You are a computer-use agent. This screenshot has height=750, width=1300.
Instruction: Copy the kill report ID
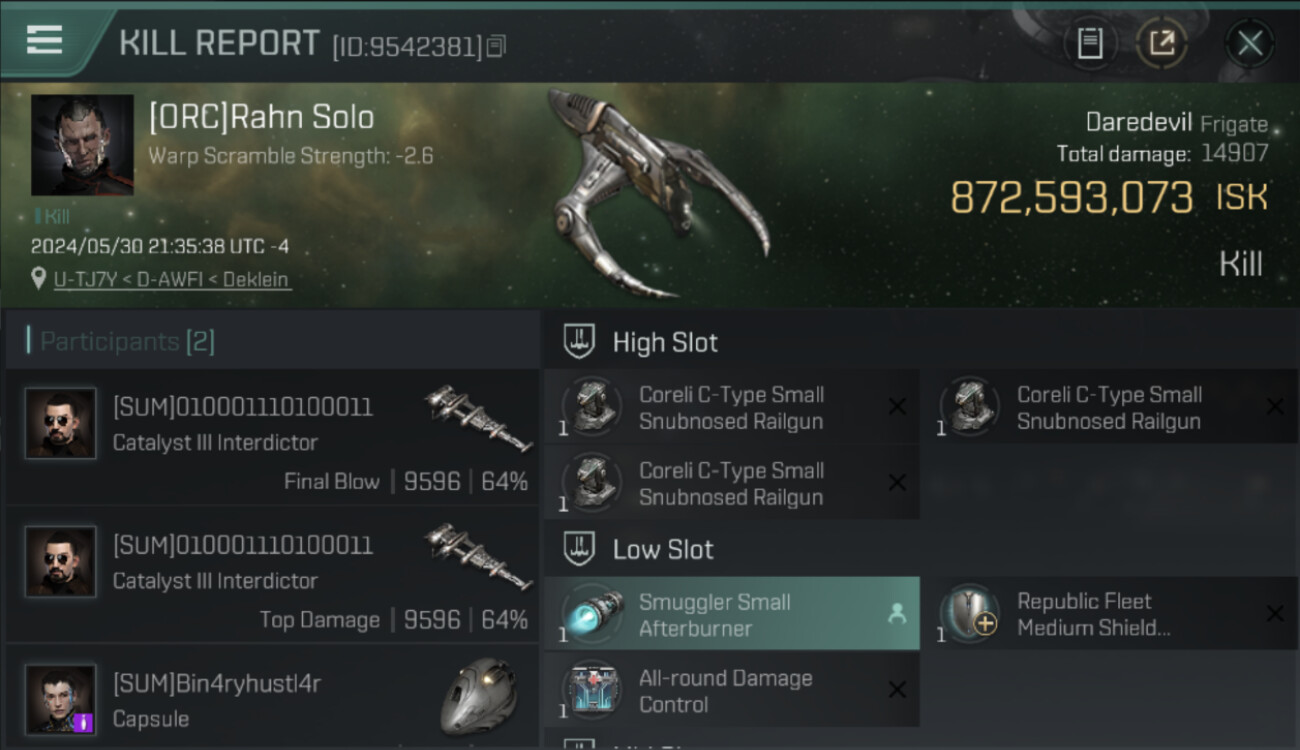tap(497, 46)
